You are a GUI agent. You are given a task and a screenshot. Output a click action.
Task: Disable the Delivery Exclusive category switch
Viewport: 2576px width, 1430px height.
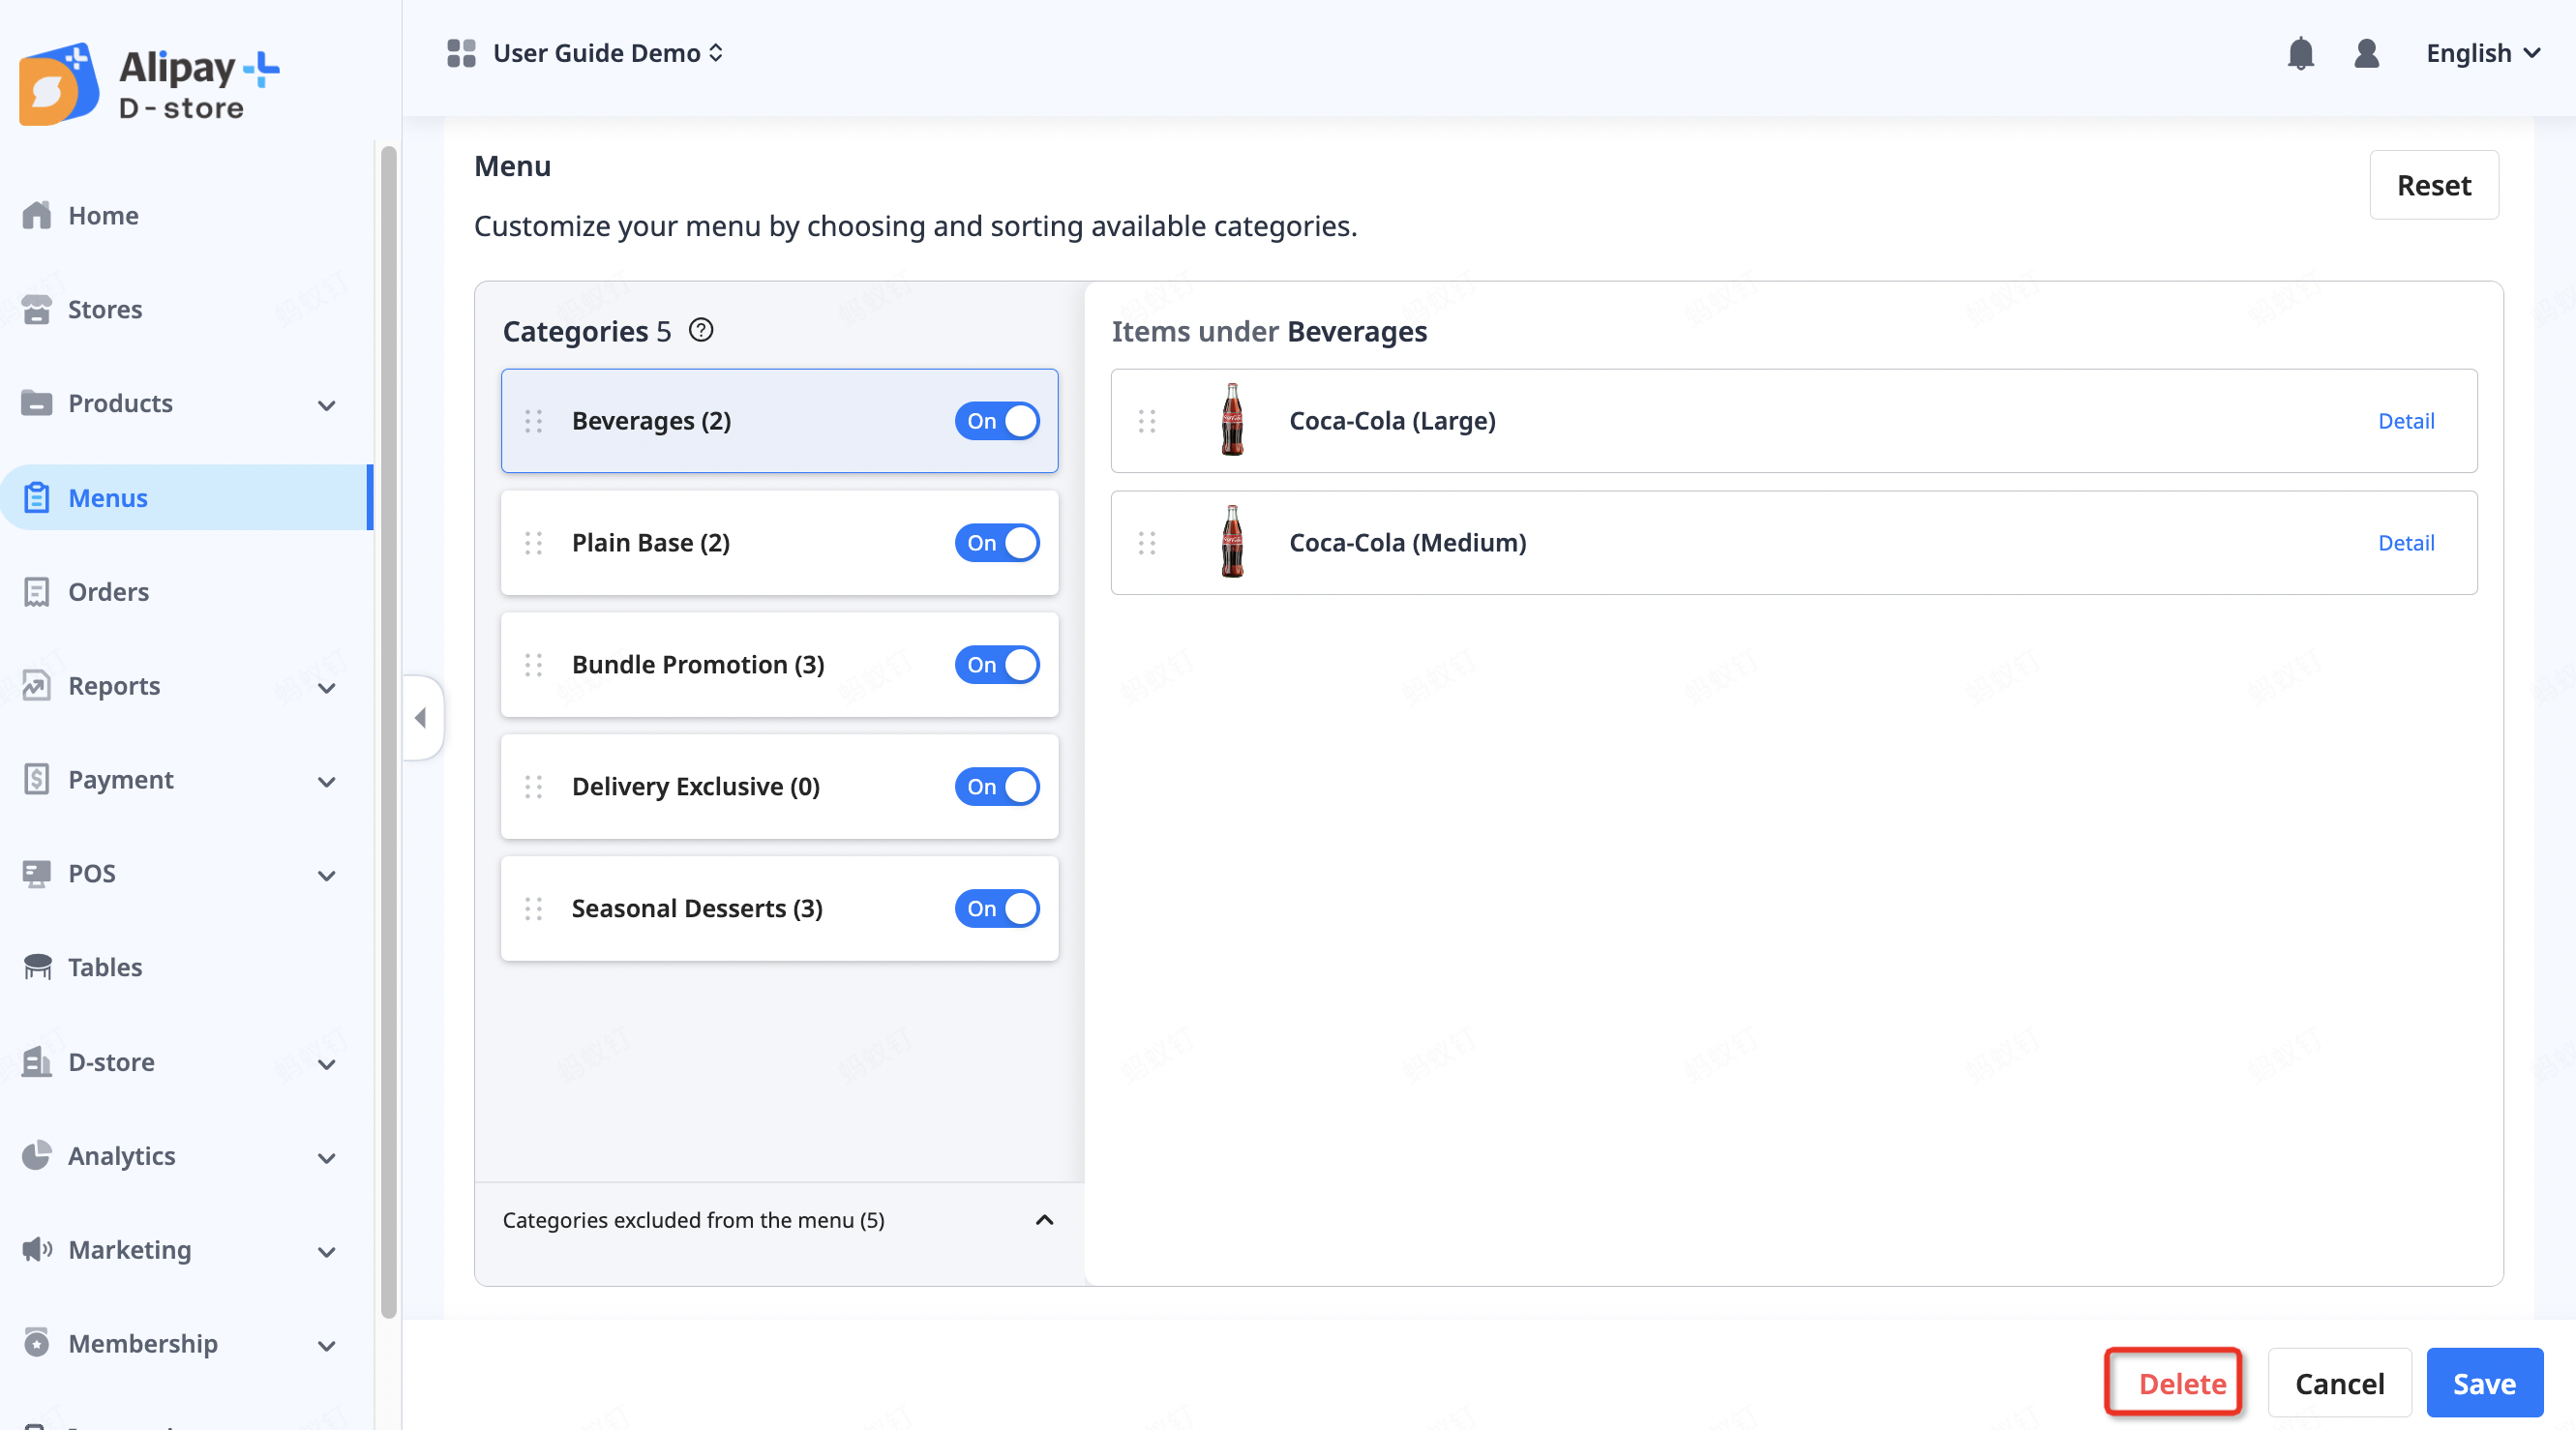pos(996,787)
